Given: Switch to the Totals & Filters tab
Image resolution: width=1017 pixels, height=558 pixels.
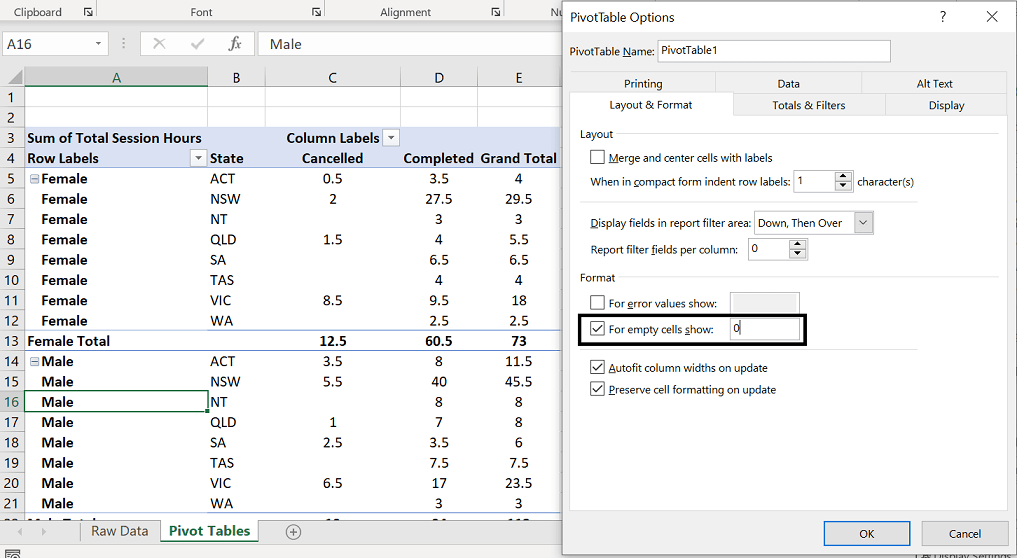Looking at the screenshot, I should click(809, 105).
